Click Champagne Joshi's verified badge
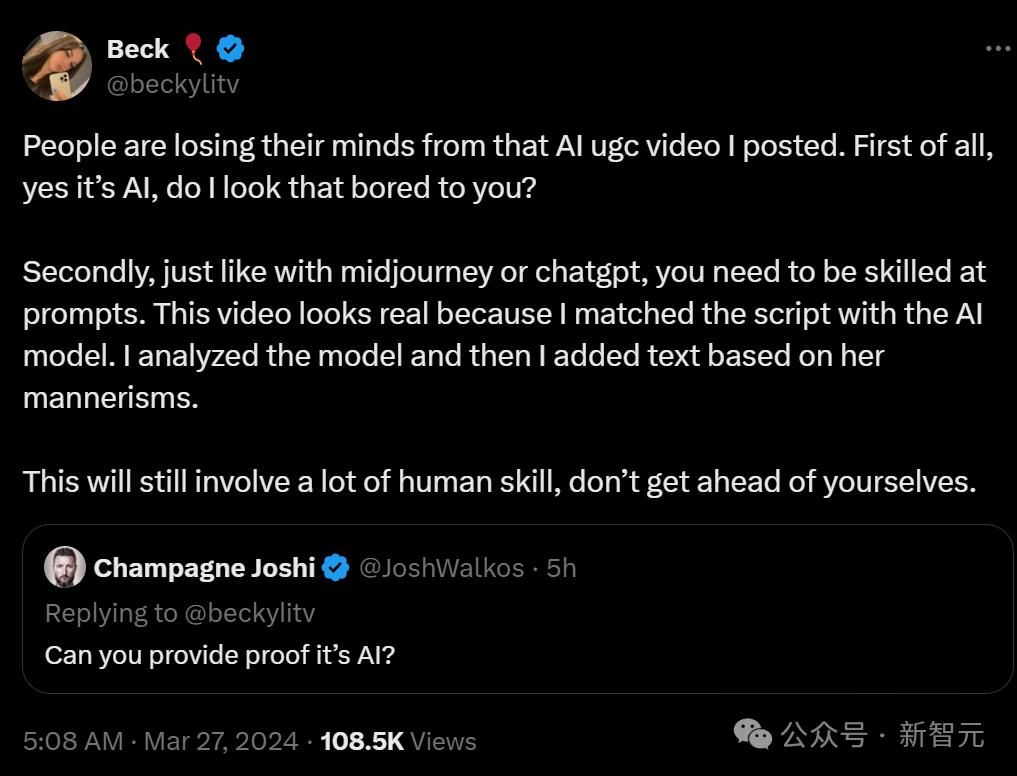The image size is (1017, 776). [335, 568]
